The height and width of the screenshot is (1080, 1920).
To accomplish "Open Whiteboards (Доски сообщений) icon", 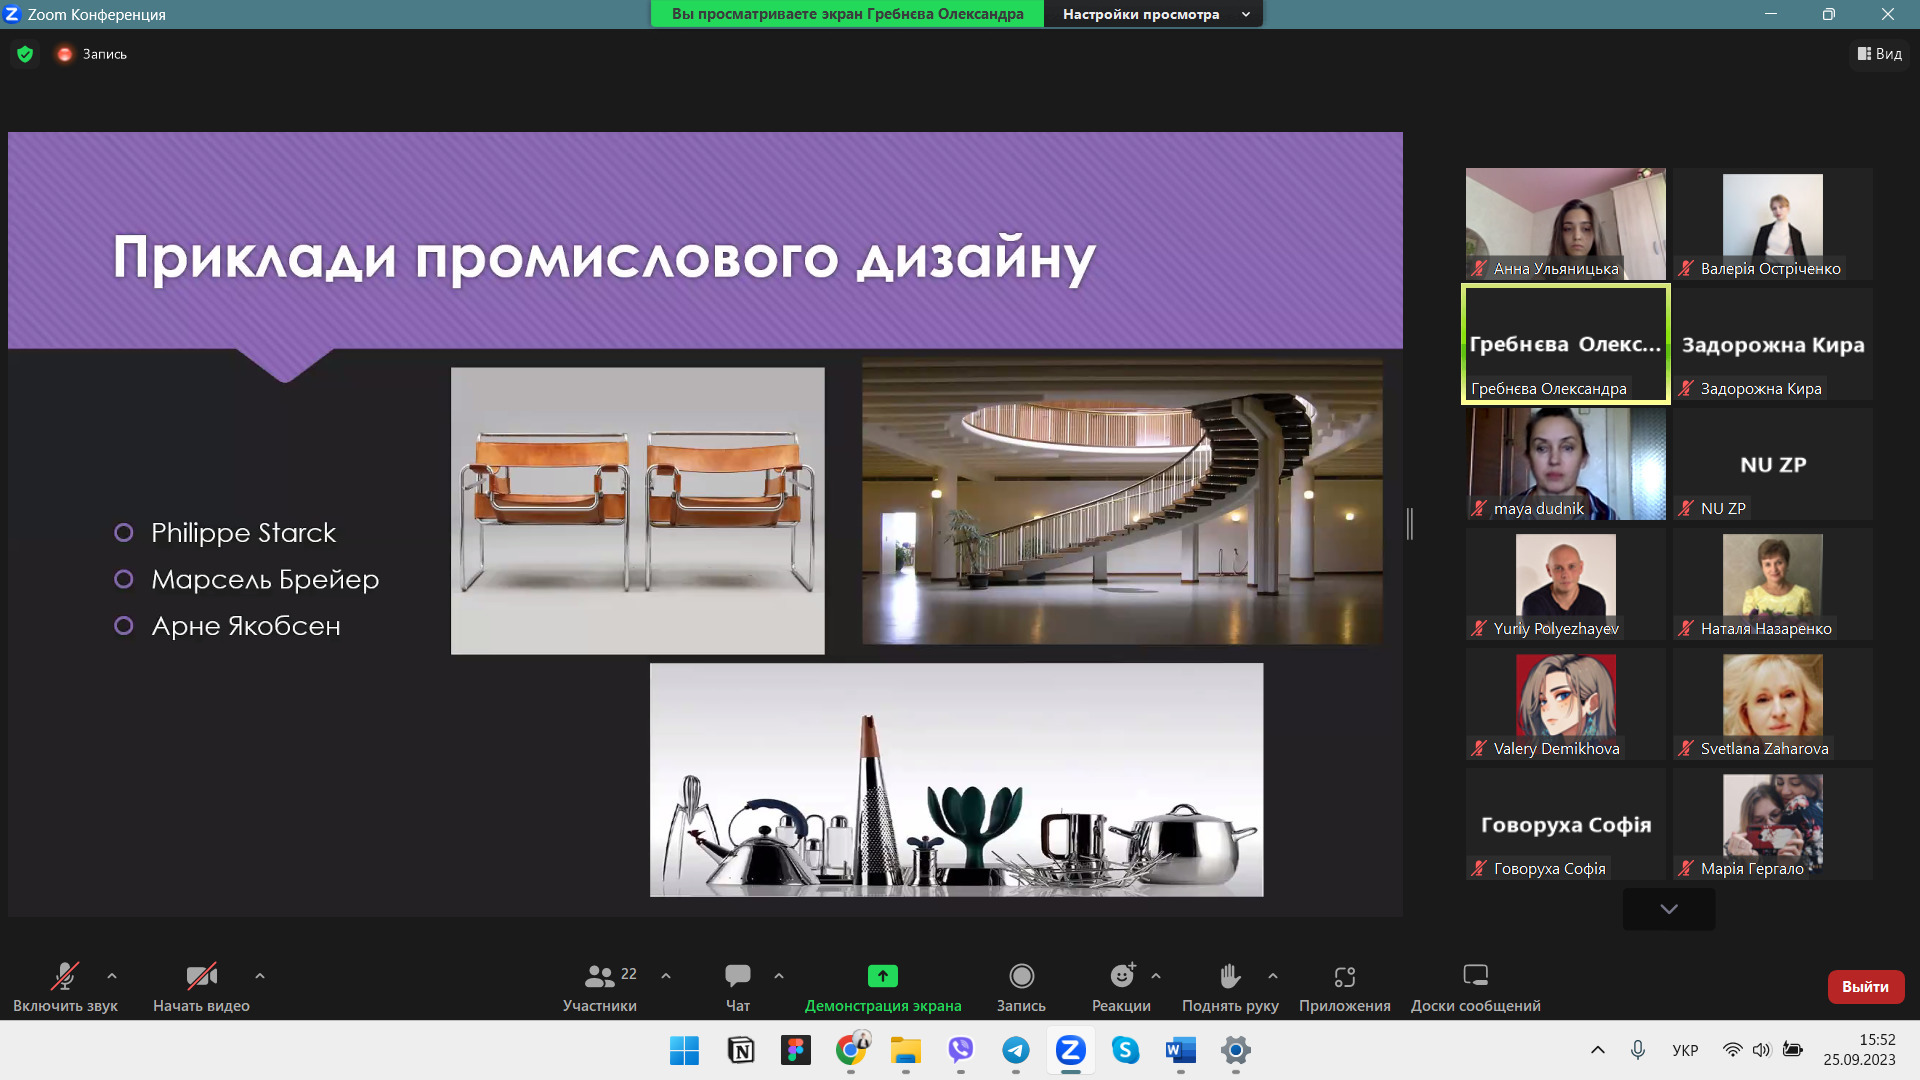I will (x=1475, y=976).
